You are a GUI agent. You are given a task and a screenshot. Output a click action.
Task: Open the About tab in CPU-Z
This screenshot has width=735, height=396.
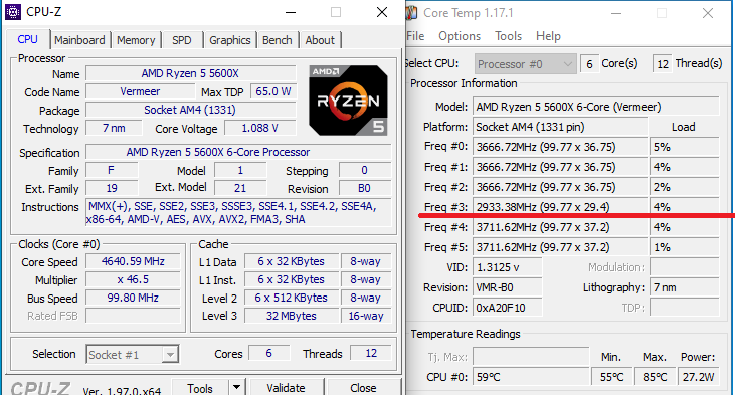point(320,40)
